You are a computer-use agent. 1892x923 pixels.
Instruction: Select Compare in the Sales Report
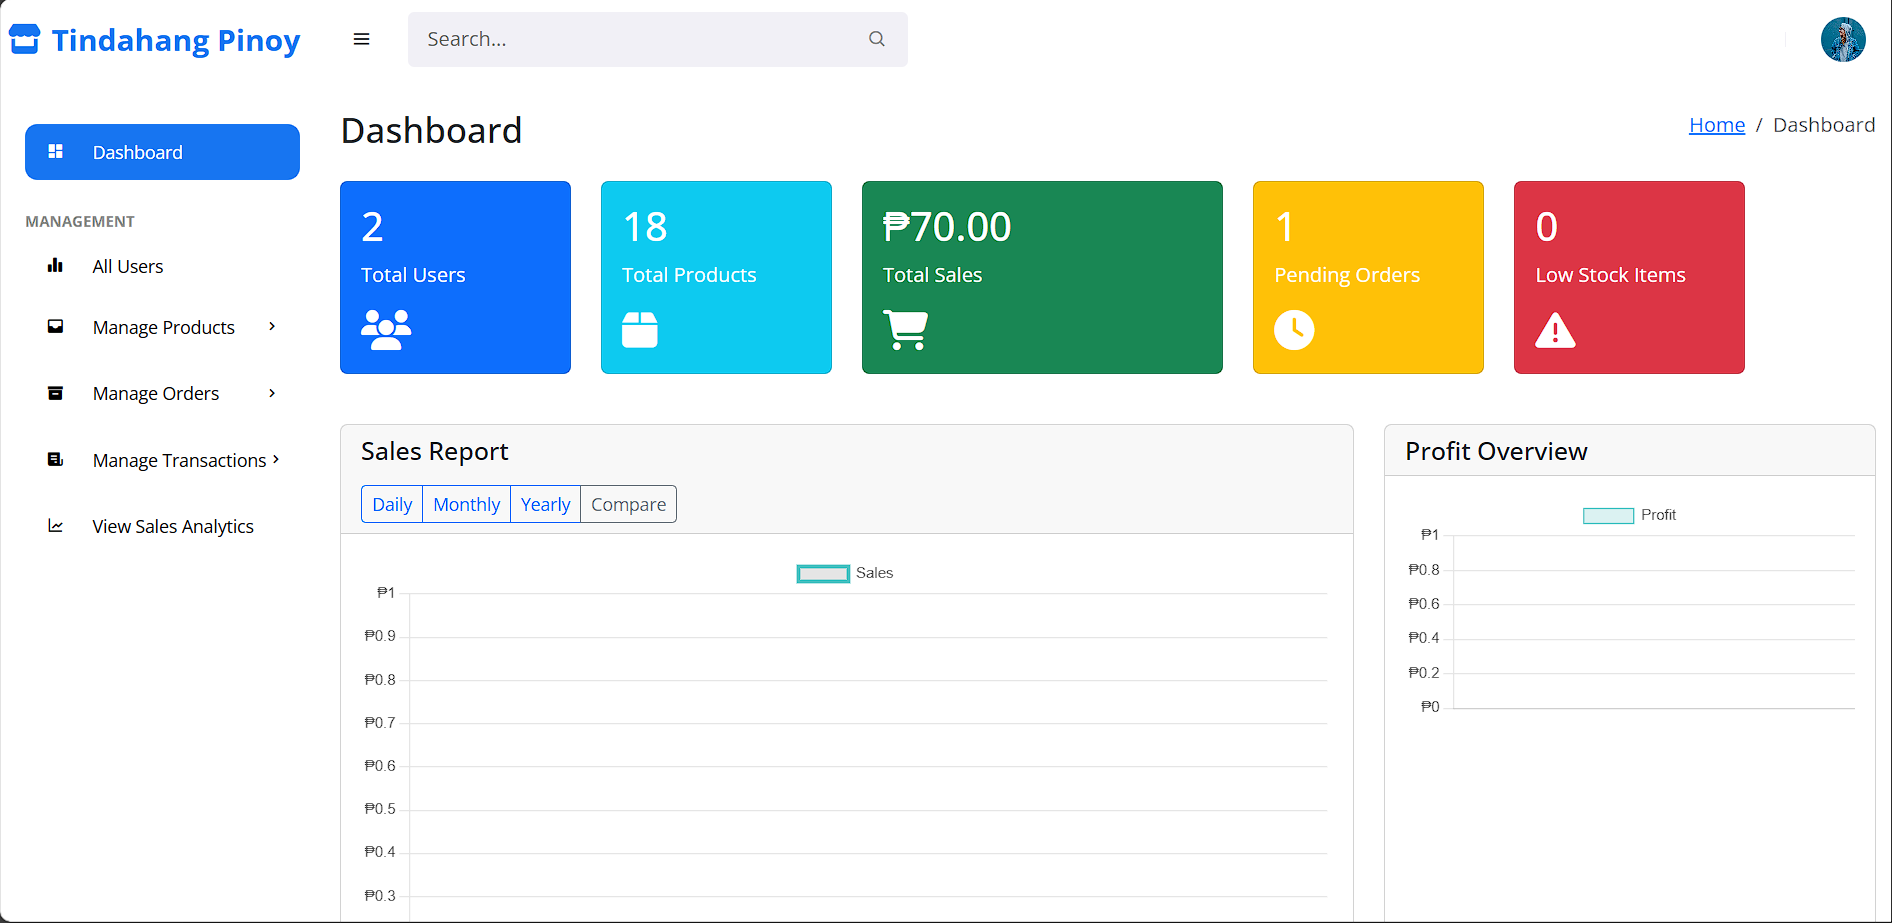point(627,504)
